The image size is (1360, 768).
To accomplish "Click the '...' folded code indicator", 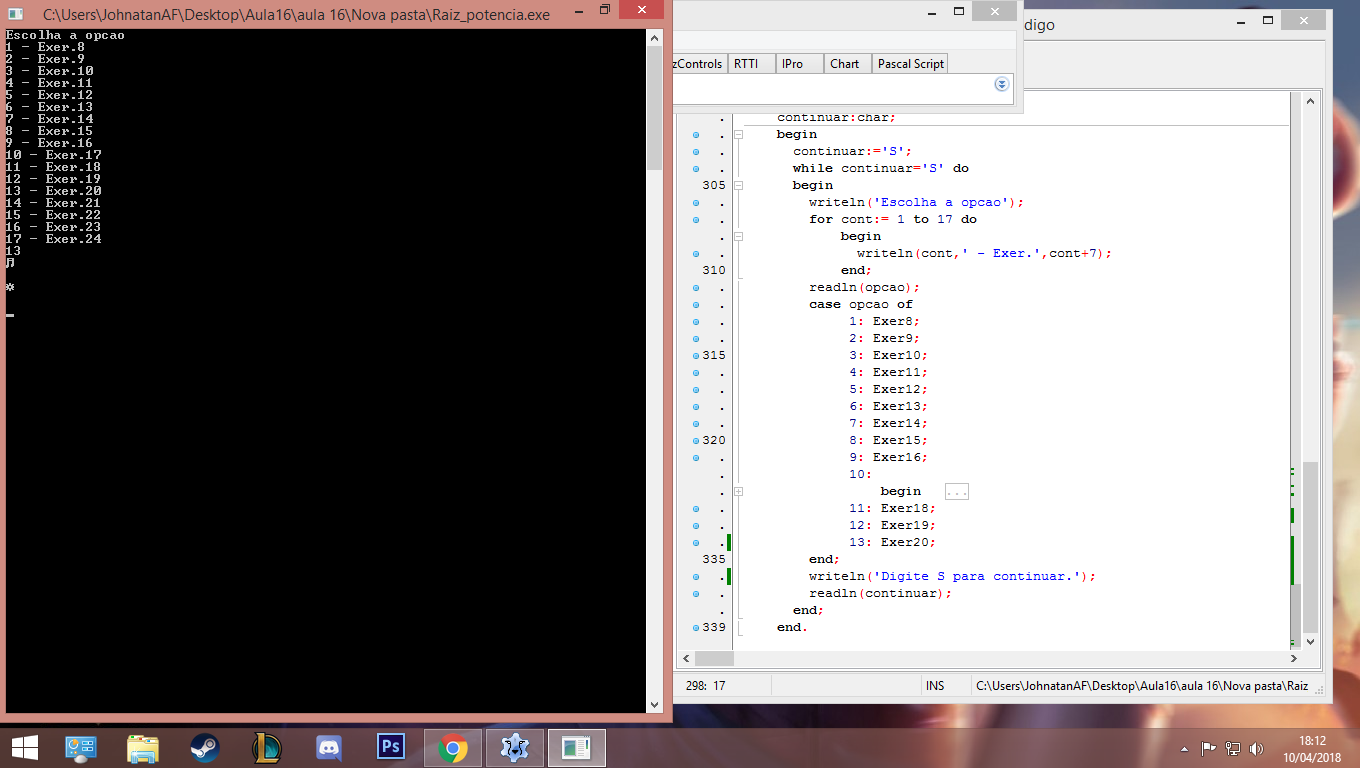I will pos(956,491).
